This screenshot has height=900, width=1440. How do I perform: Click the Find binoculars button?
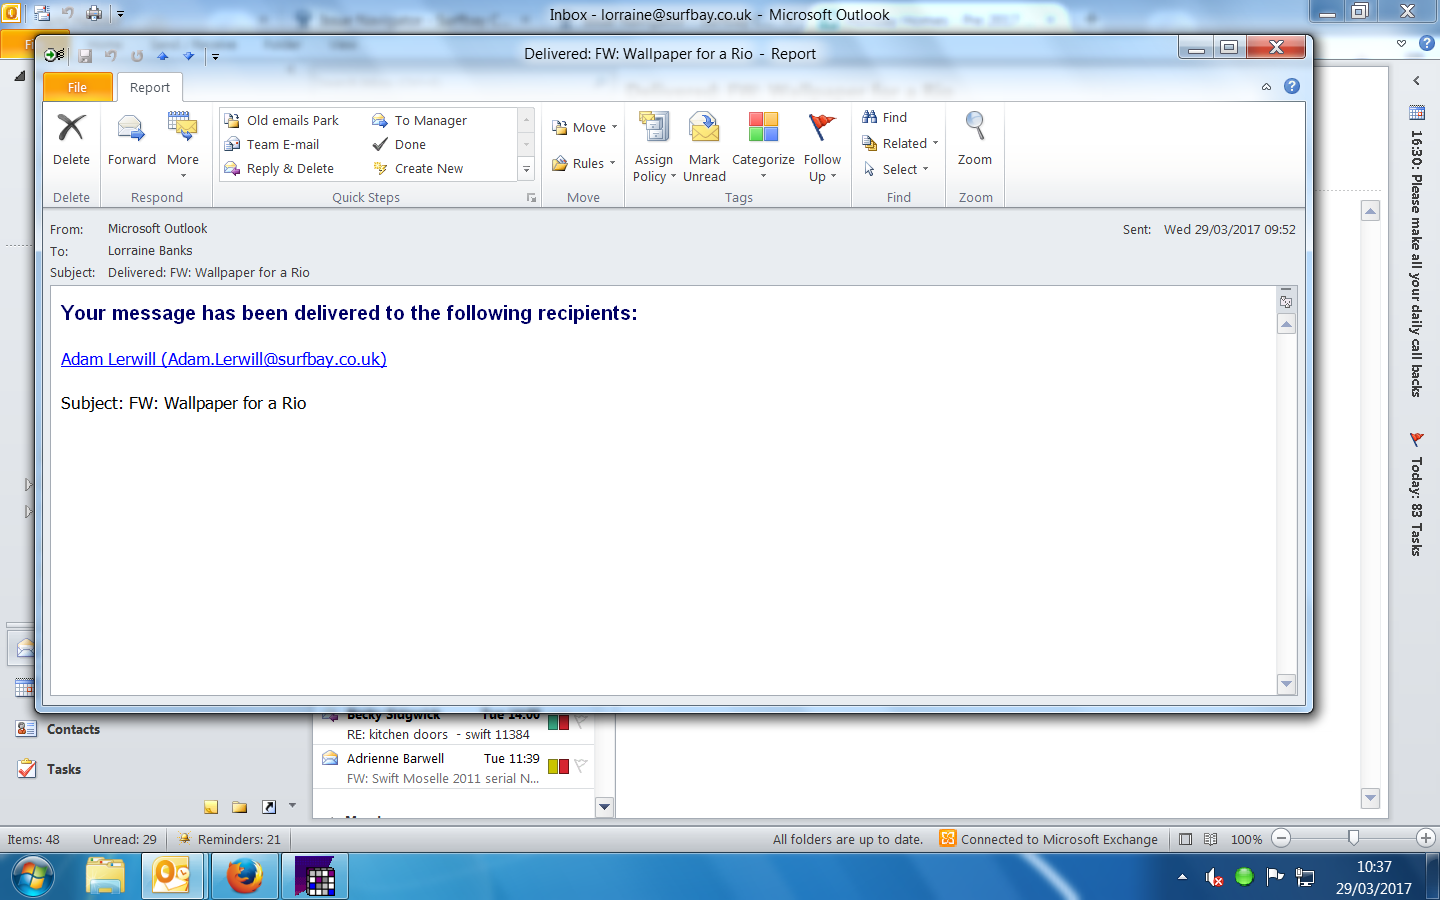pos(885,117)
